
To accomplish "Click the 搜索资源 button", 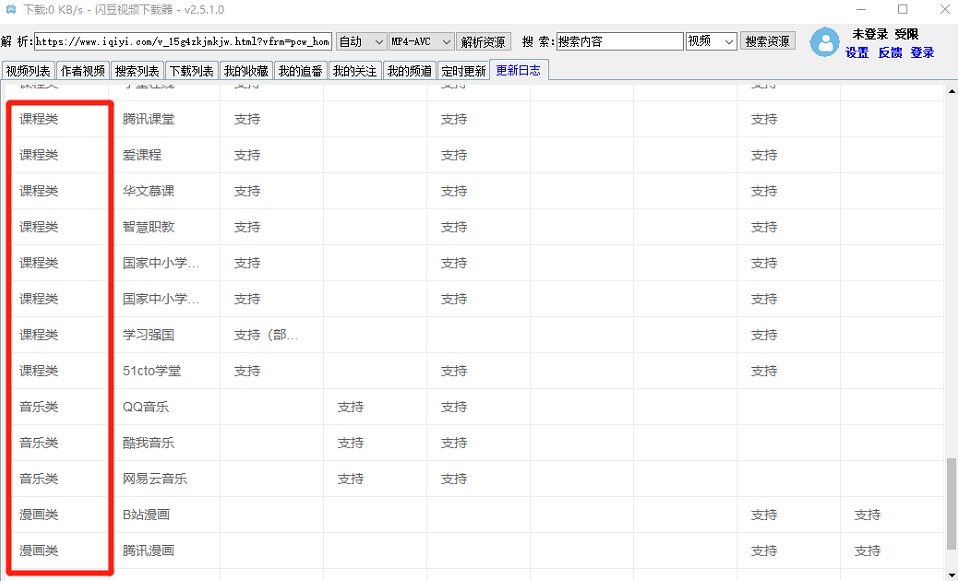I will tap(767, 42).
